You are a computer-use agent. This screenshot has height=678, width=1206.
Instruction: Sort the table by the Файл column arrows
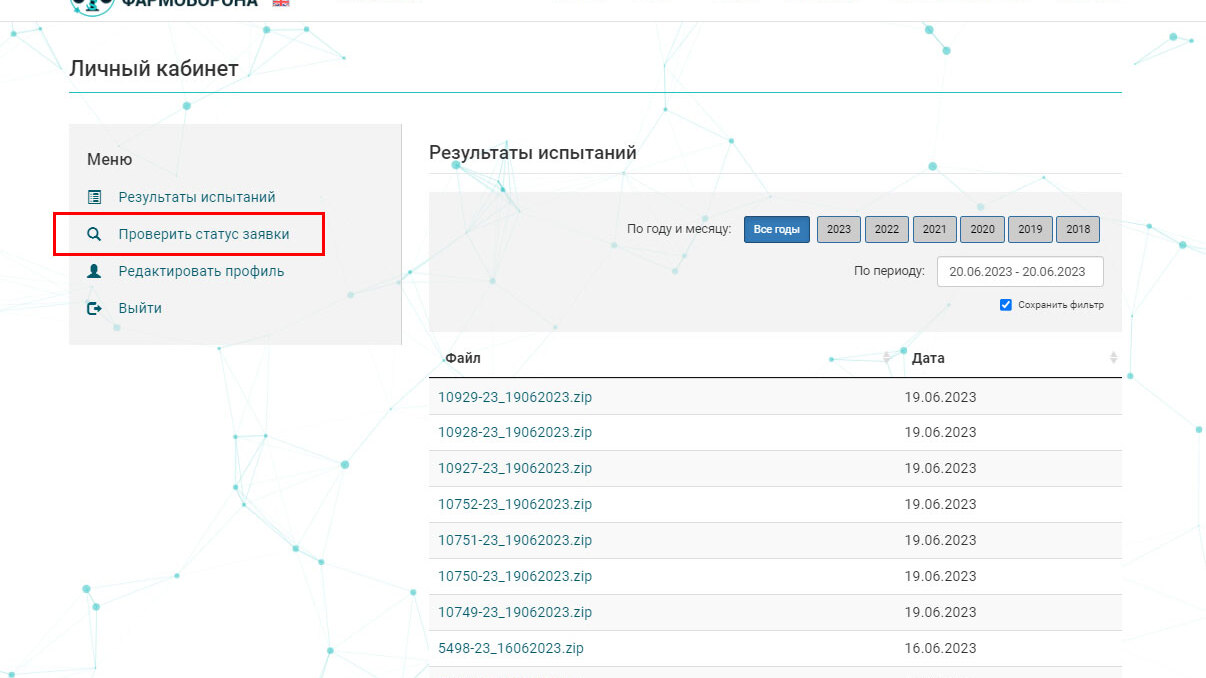click(x=887, y=358)
